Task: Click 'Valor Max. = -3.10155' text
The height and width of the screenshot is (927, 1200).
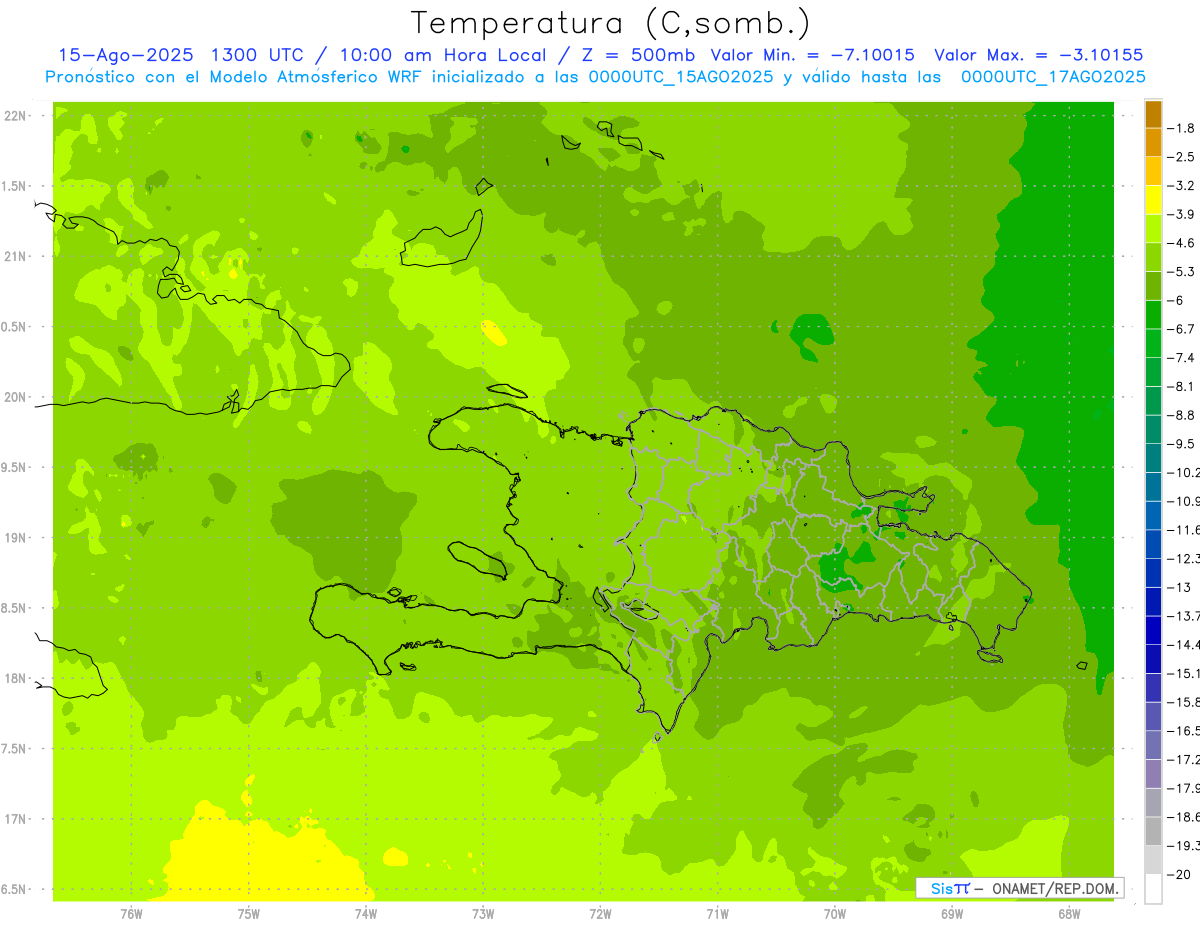Action: (1038, 56)
